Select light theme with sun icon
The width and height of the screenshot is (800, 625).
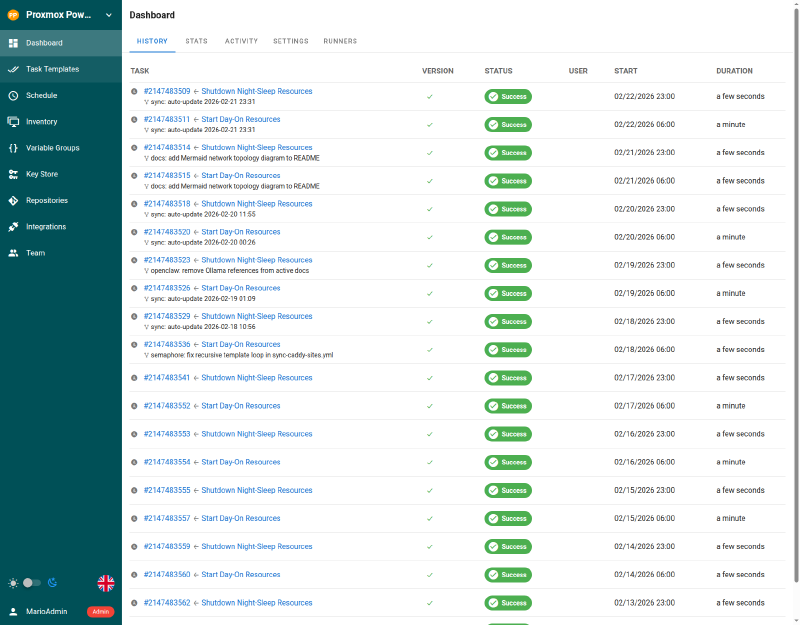coord(10,582)
